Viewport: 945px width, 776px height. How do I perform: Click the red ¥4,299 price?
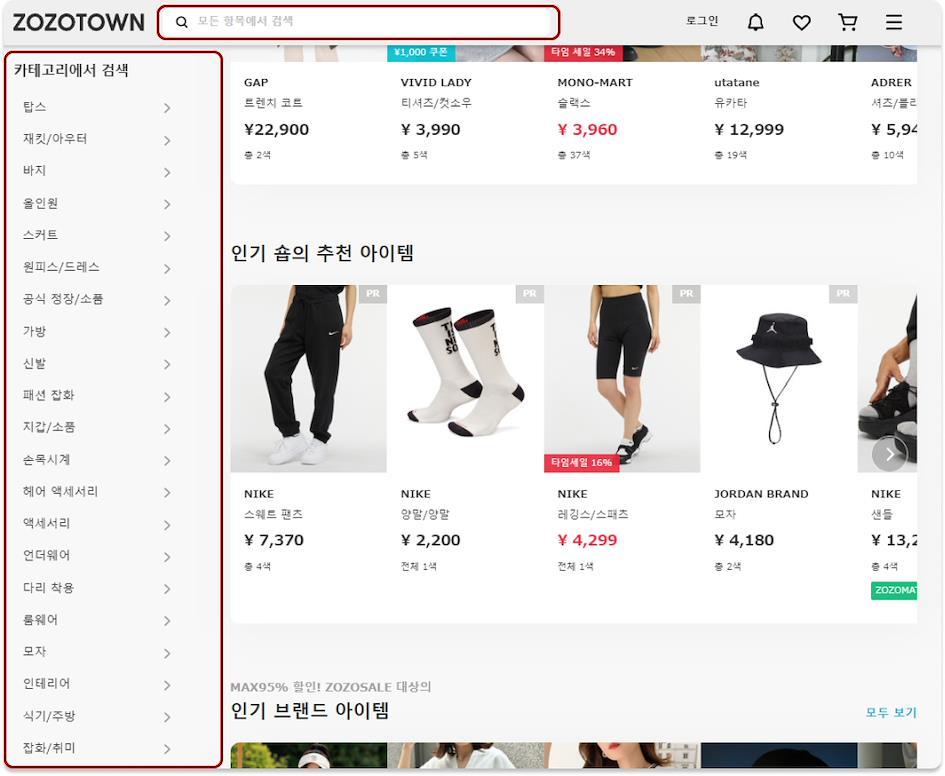(x=587, y=540)
